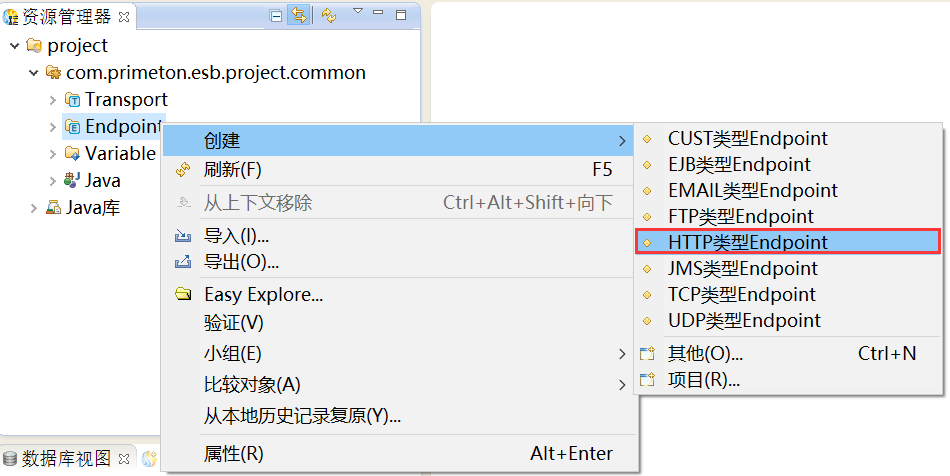Collapse com.primeton.esb.project.common node

click(x=33, y=73)
